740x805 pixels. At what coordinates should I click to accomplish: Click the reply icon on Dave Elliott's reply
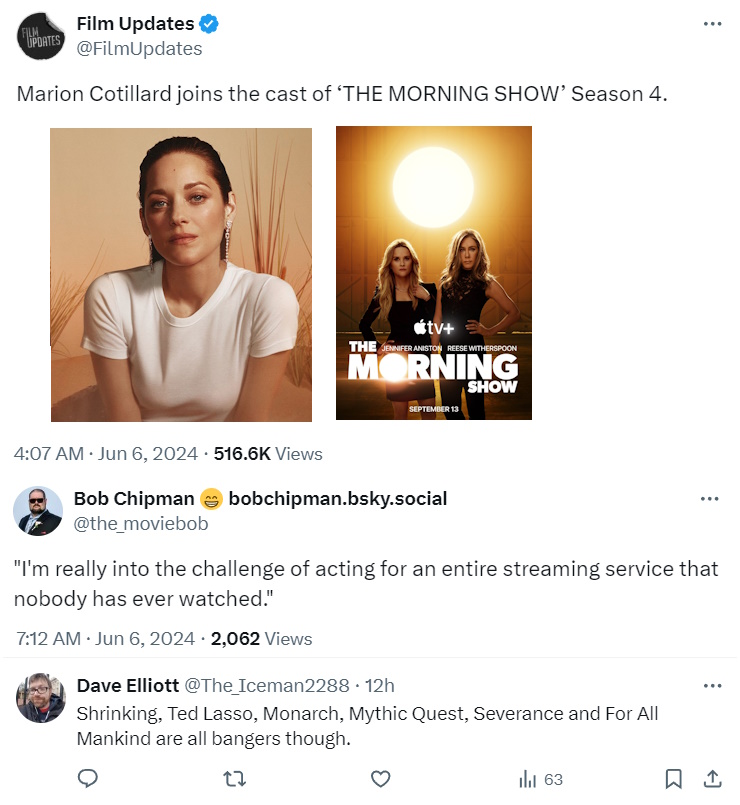pos(88,779)
